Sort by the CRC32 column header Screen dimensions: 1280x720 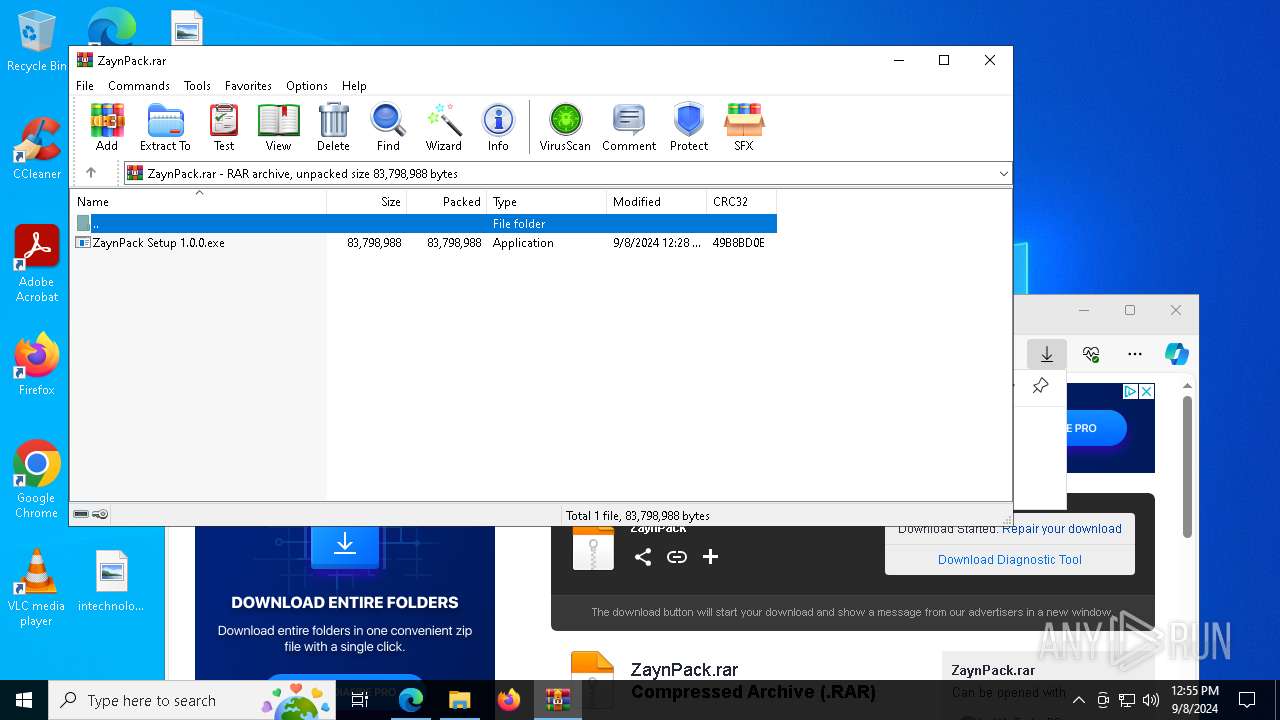(742, 201)
